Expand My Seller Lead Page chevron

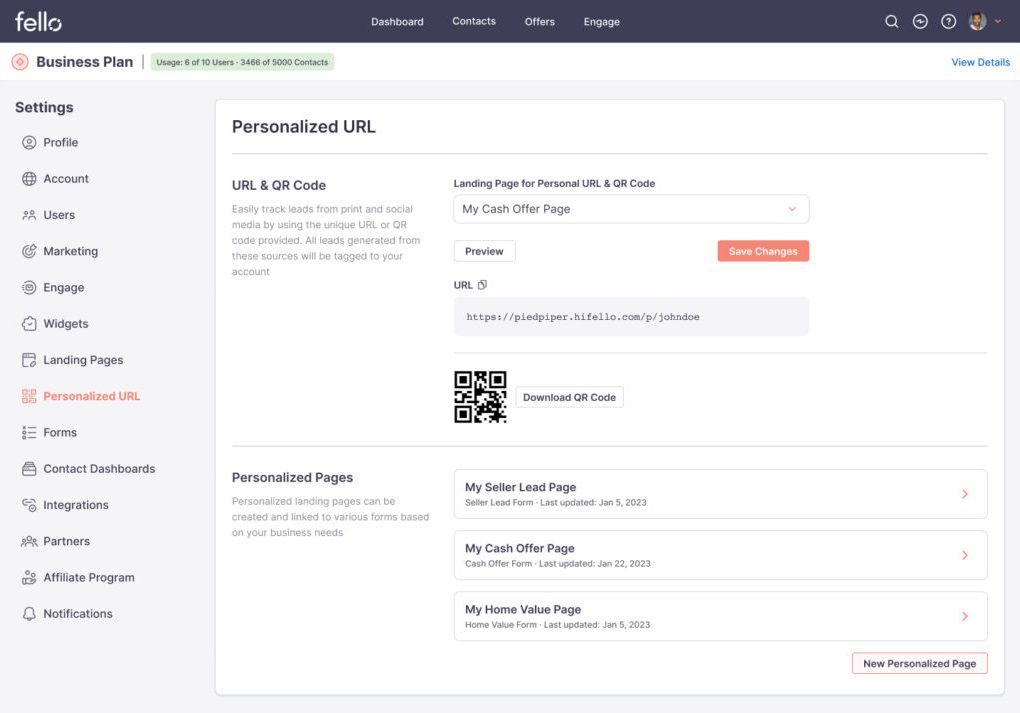click(x=964, y=494)
